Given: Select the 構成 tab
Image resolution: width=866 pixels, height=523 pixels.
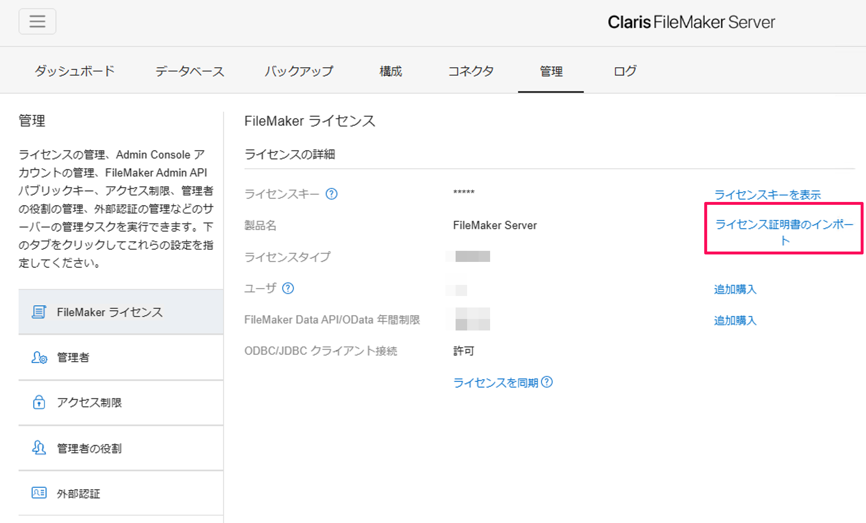Looking at the screenshot, I should click(x=390, y=71).
